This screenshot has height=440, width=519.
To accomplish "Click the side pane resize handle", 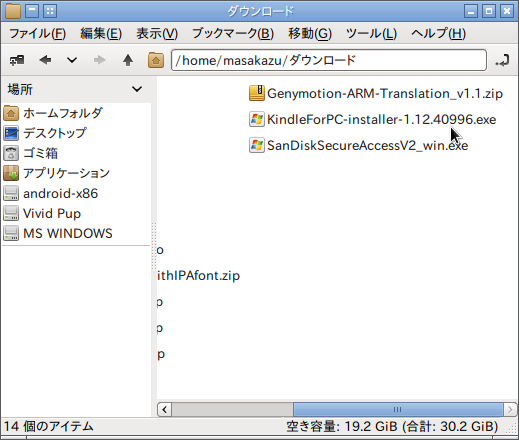I will click(x=154, y=246).
